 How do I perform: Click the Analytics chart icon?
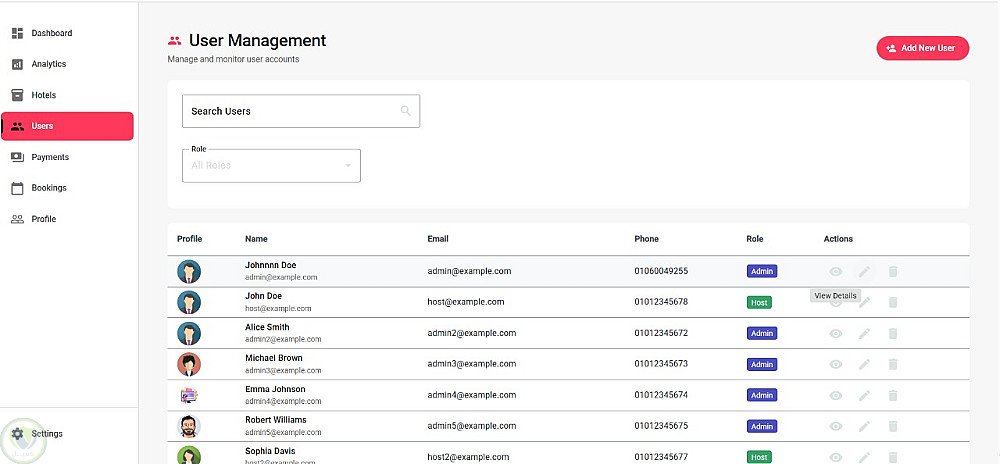[x=17, y=64]
